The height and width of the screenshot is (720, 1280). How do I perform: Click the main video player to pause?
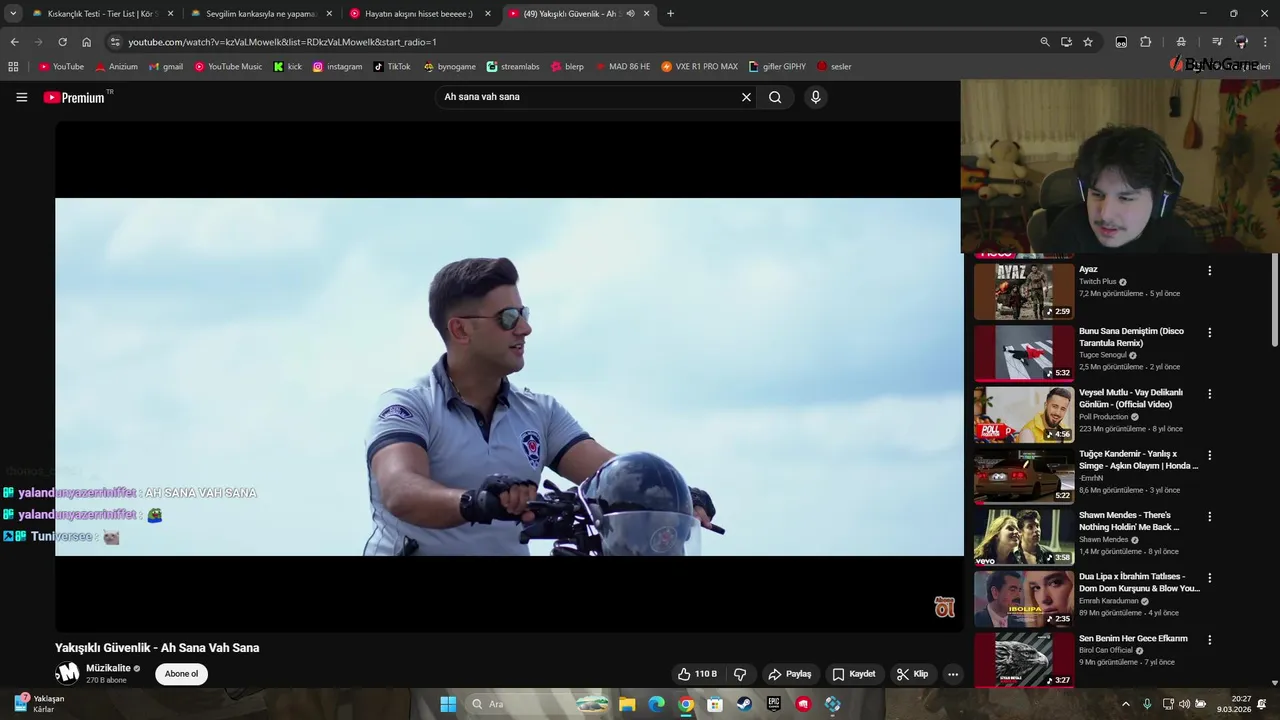click(x=508, y=376)
